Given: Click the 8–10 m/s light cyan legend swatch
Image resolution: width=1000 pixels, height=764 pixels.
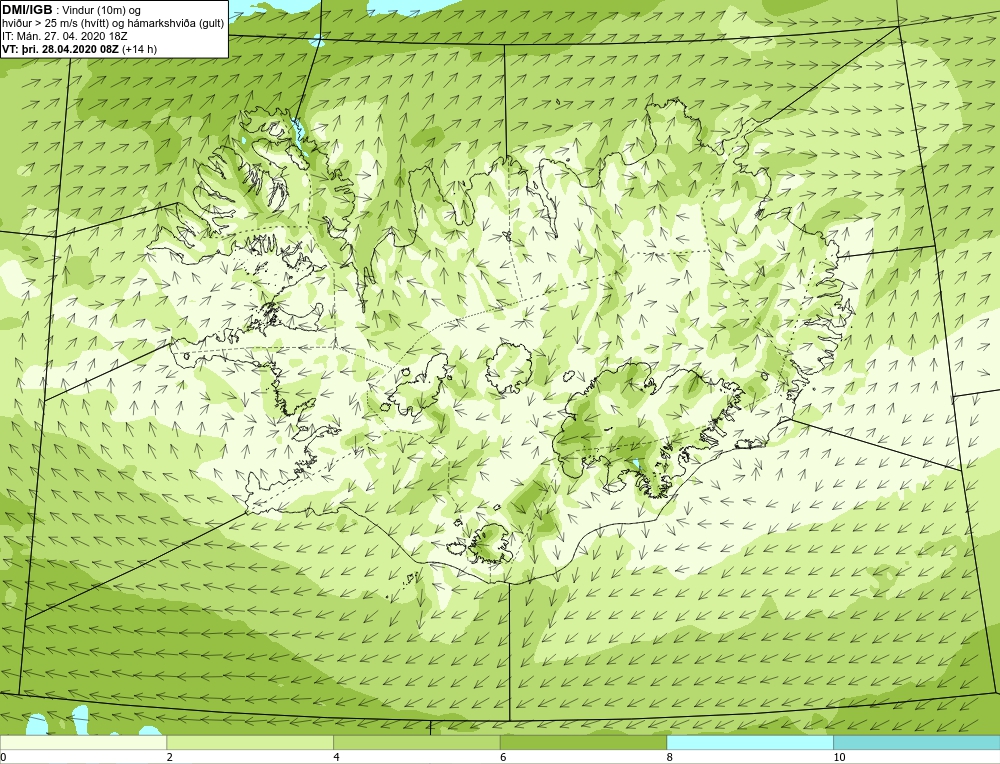Looking at the screenshot, I should tap(750, 742).
